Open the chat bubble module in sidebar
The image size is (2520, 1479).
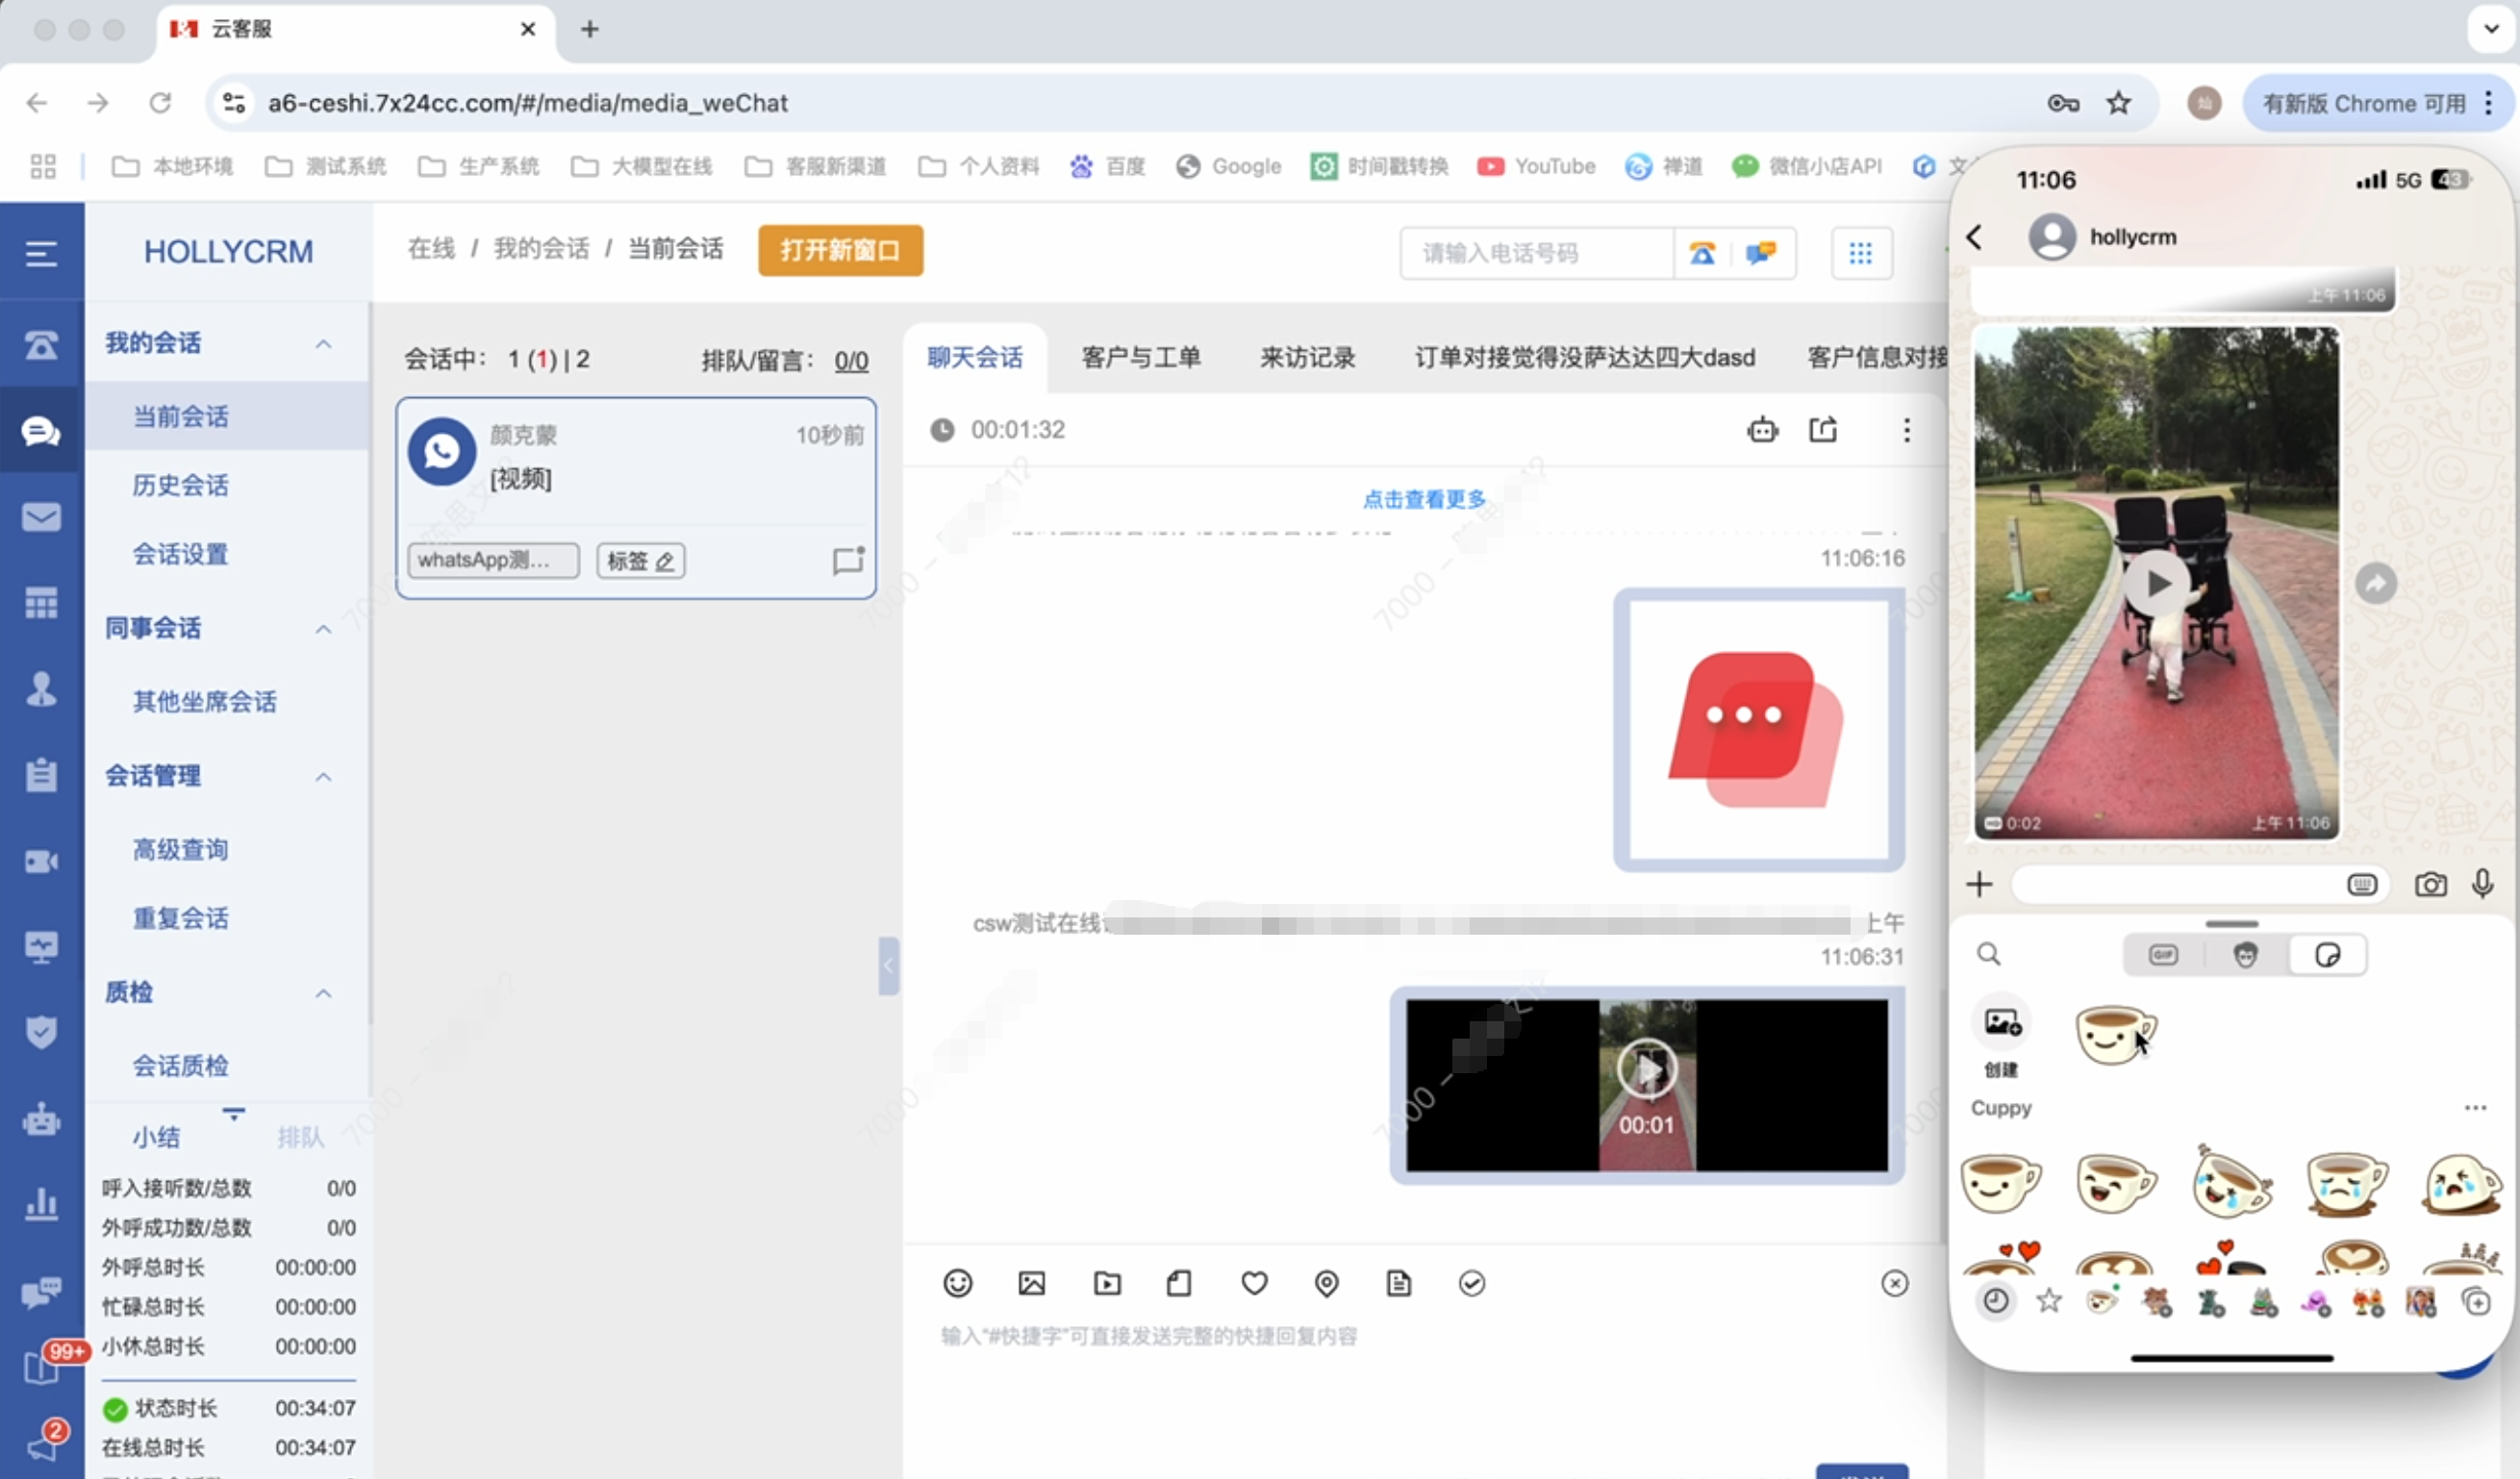(41, 431)
